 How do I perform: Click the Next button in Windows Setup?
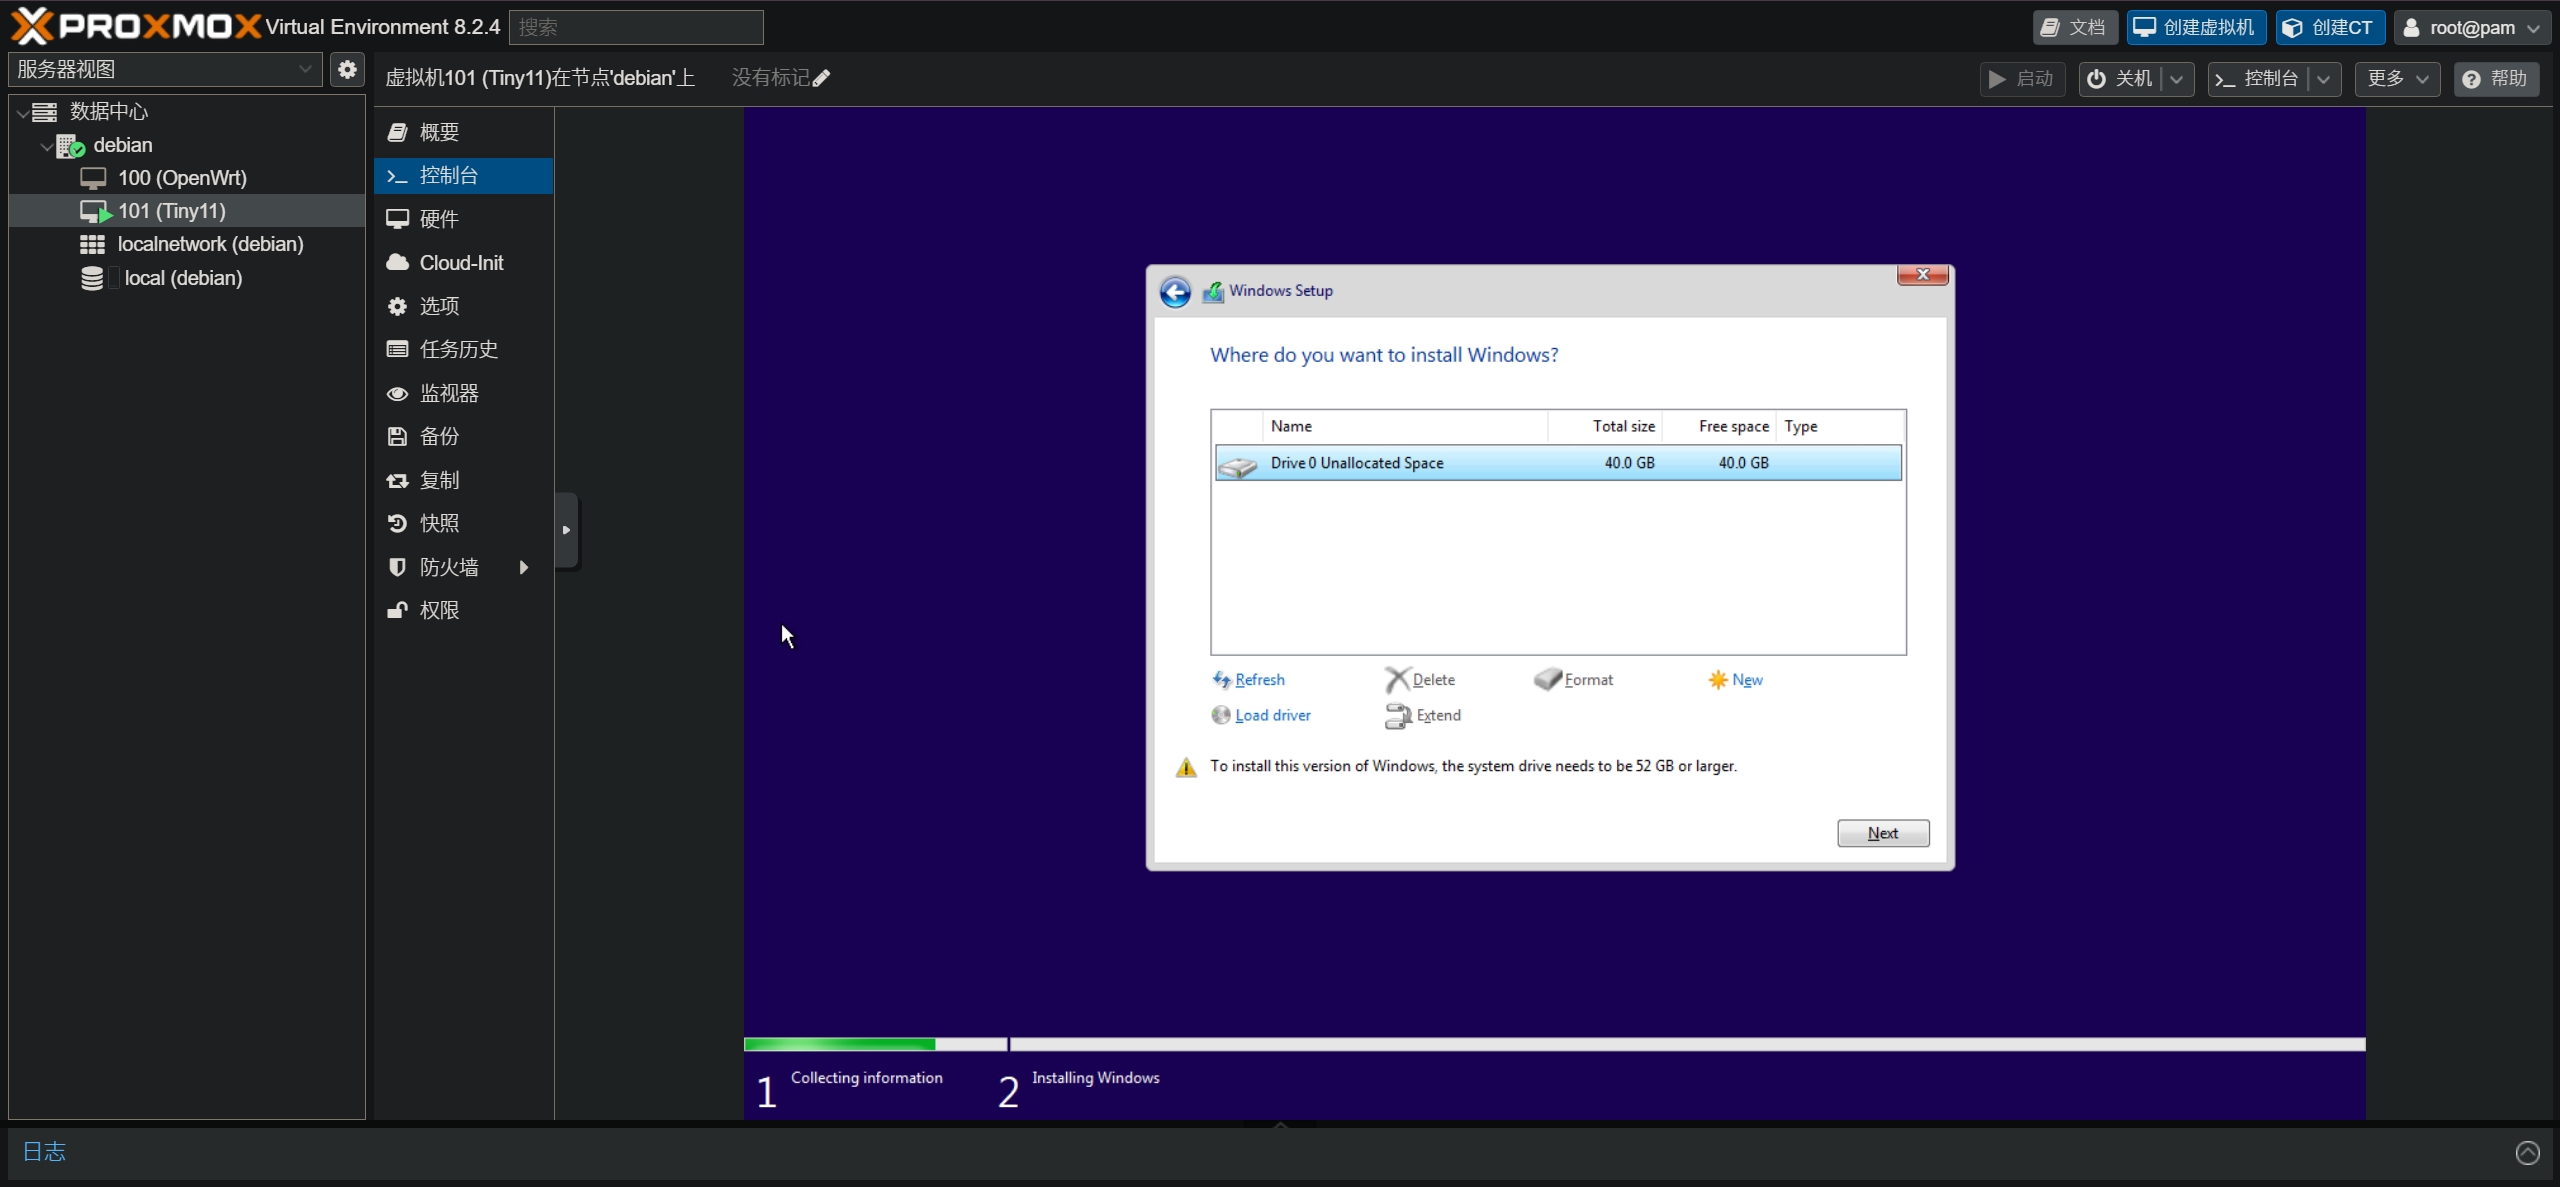[x=1883, y=833]
